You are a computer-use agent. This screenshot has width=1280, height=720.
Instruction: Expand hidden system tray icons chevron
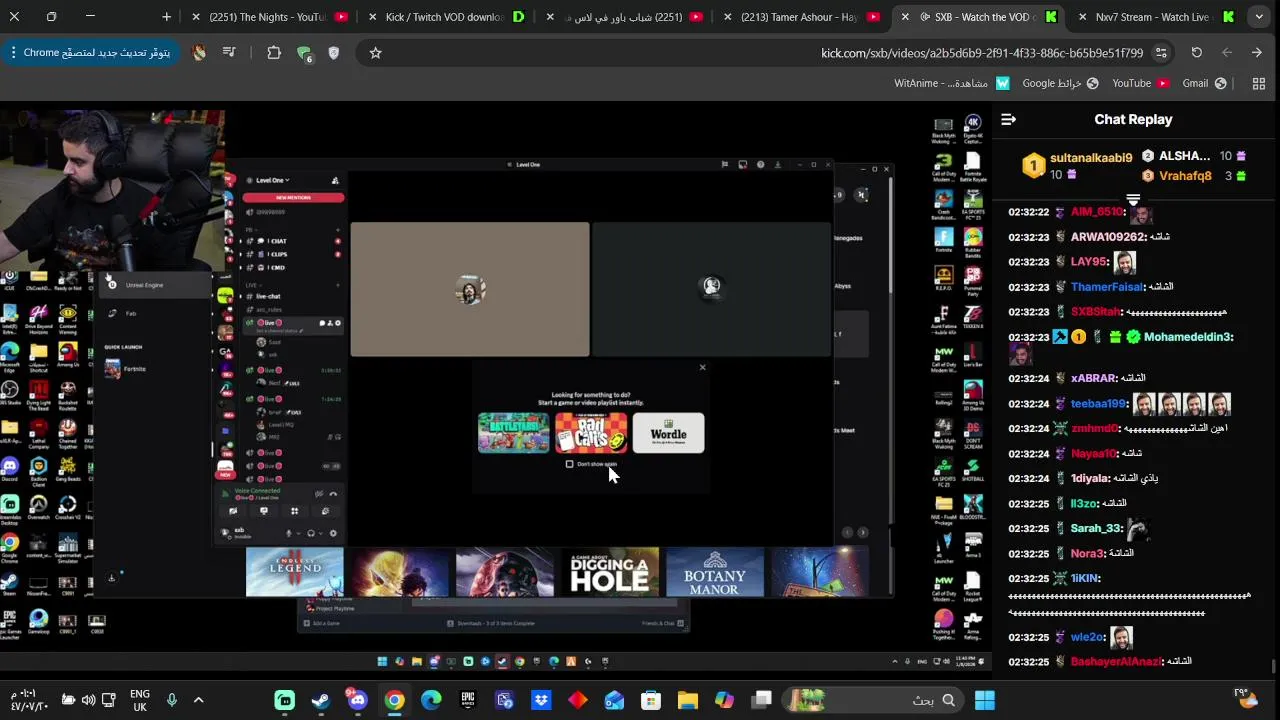point(198,700)
